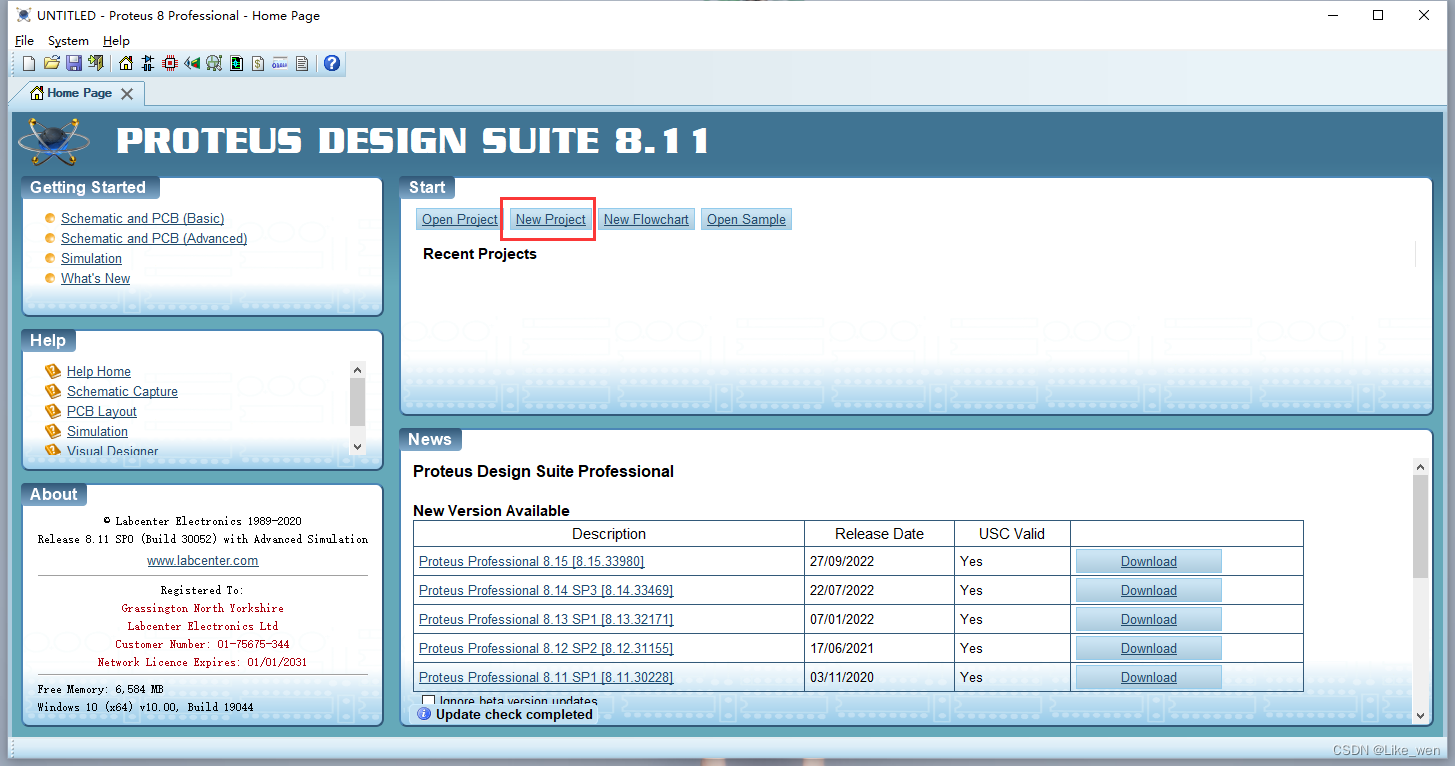Click the Save Project floppy icon
Screen dimensions: 1455x766
[74, 63]
